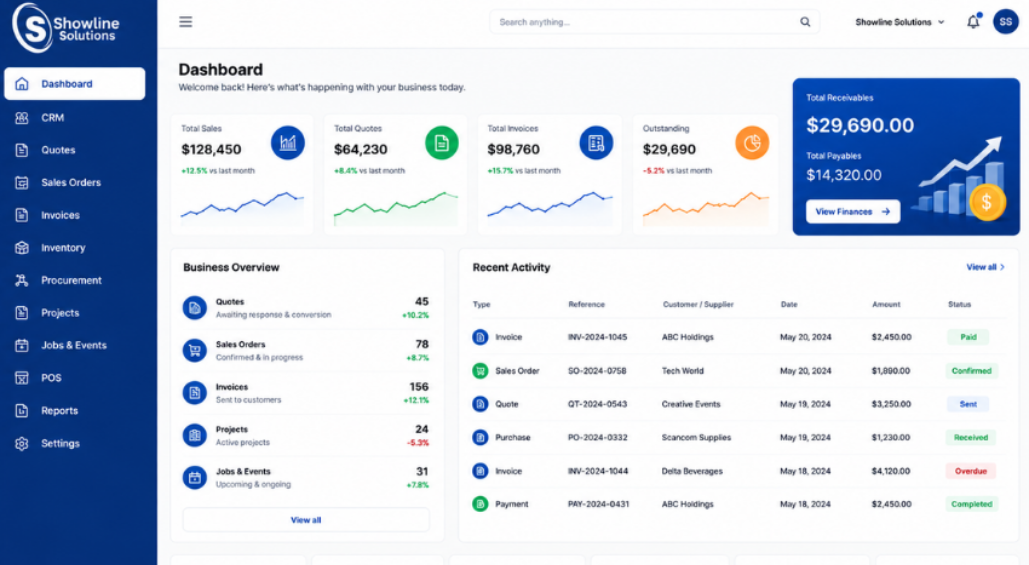Open Dashboard in the sidebar
Viewport: 1029px width, 565px height.
pyautogui.click(x=75, y=84)
